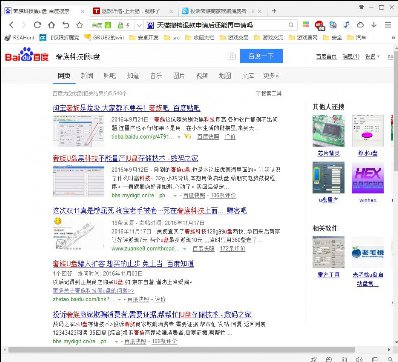Click the browser forward arrow

(23, 25)
